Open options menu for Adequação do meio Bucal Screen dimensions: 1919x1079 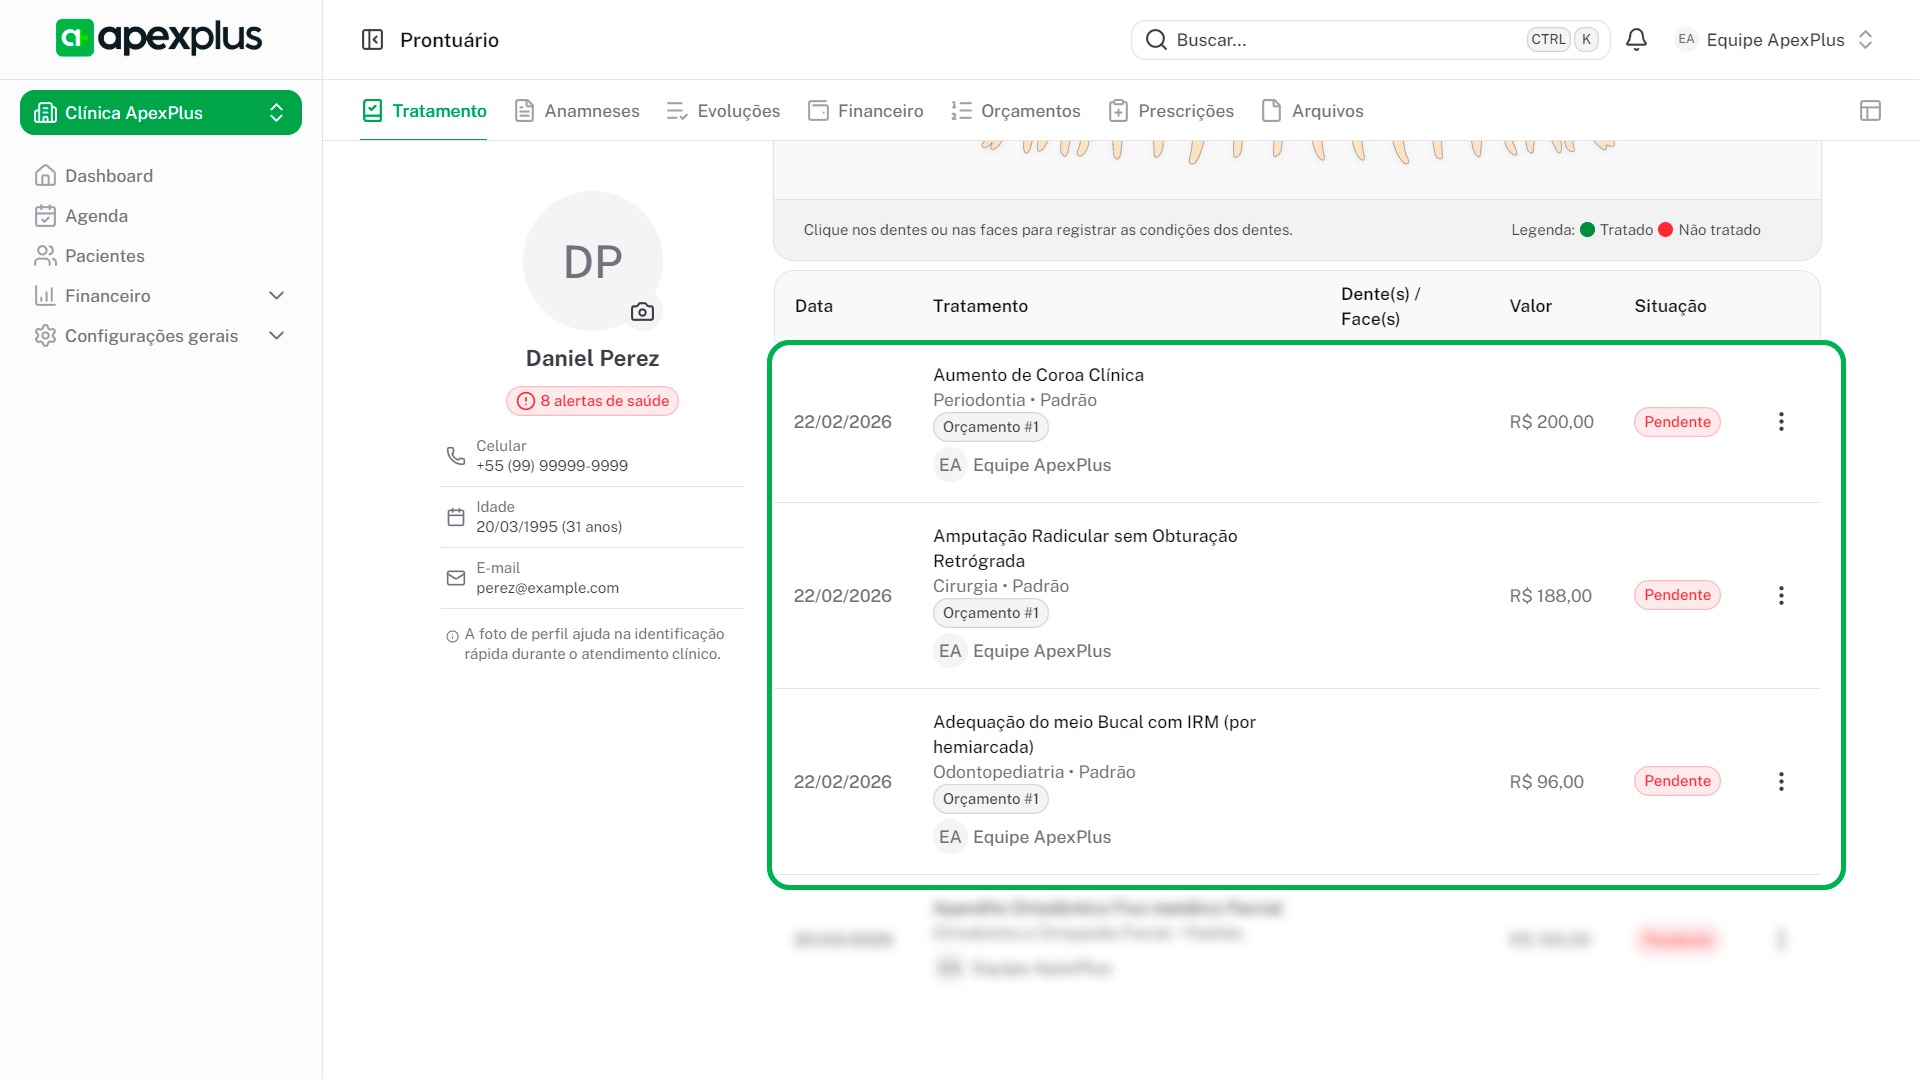pyautogui.click(x=1780, y=782)
